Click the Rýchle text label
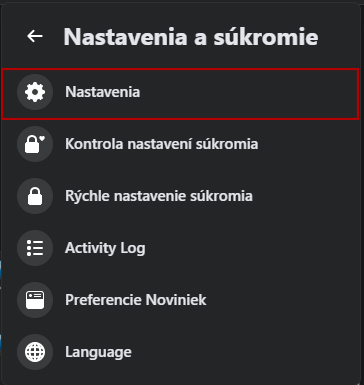364x385 pixels. [87, 196]
